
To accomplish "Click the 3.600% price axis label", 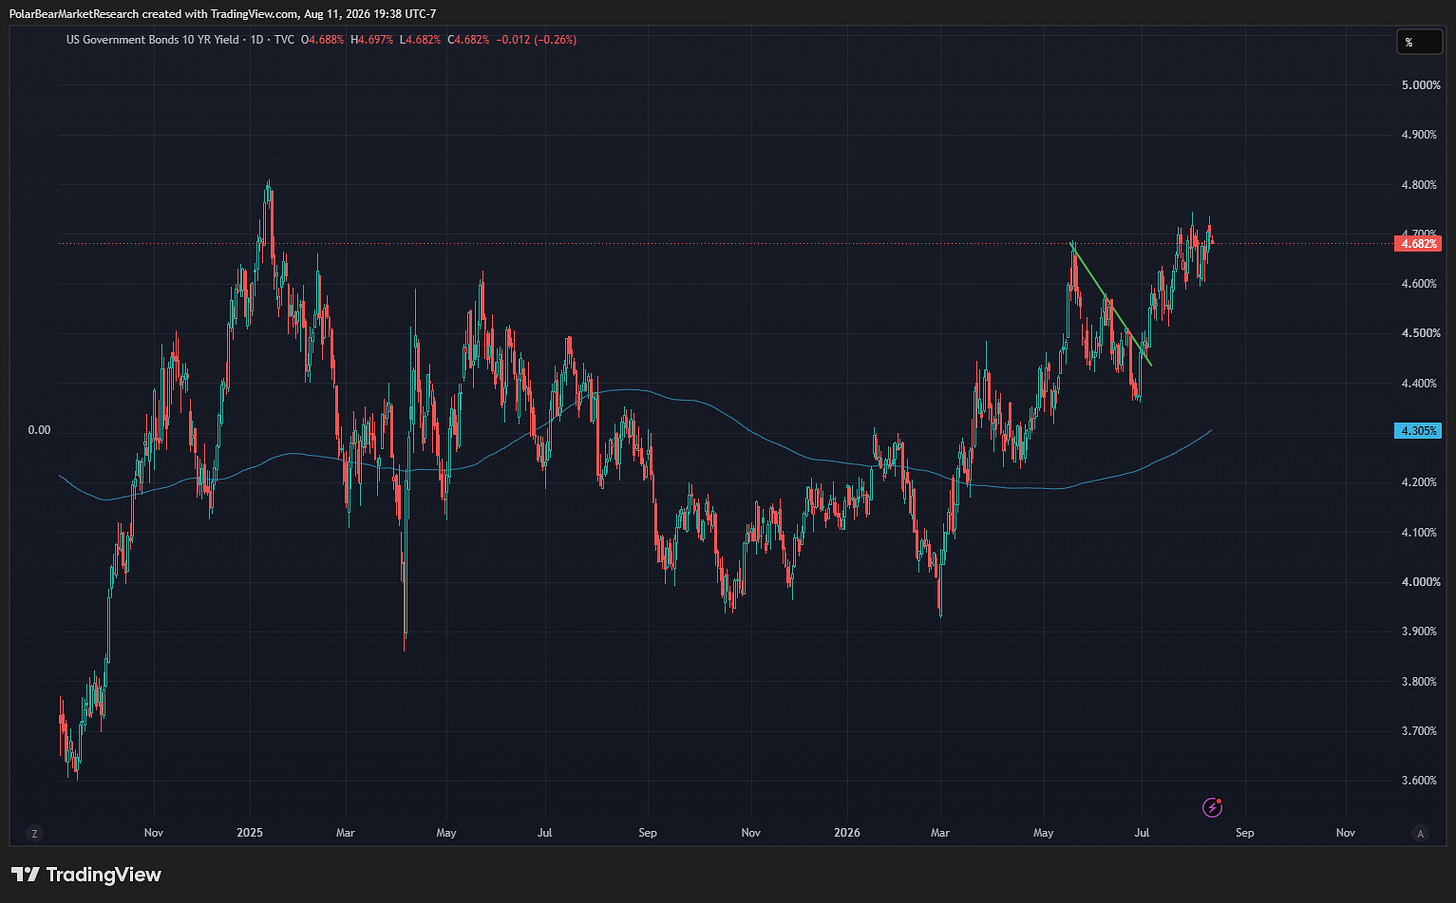I will [1420, 781].
